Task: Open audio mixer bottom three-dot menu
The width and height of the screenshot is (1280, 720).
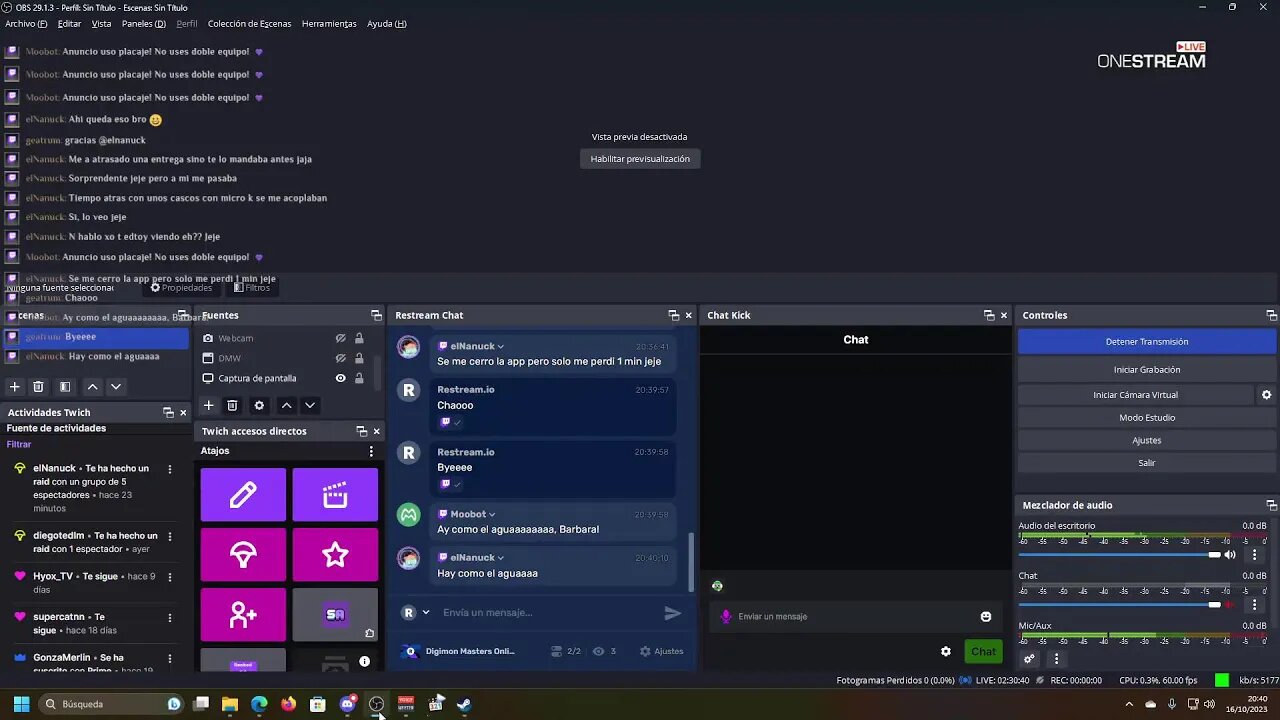Action: click(x=1056, y=658)
